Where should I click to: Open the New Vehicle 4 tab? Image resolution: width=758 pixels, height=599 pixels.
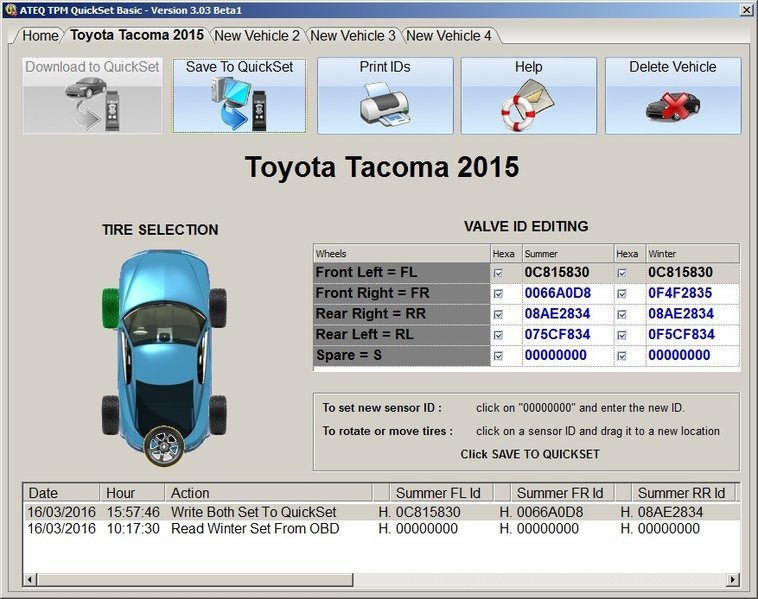tap(449, 35)
